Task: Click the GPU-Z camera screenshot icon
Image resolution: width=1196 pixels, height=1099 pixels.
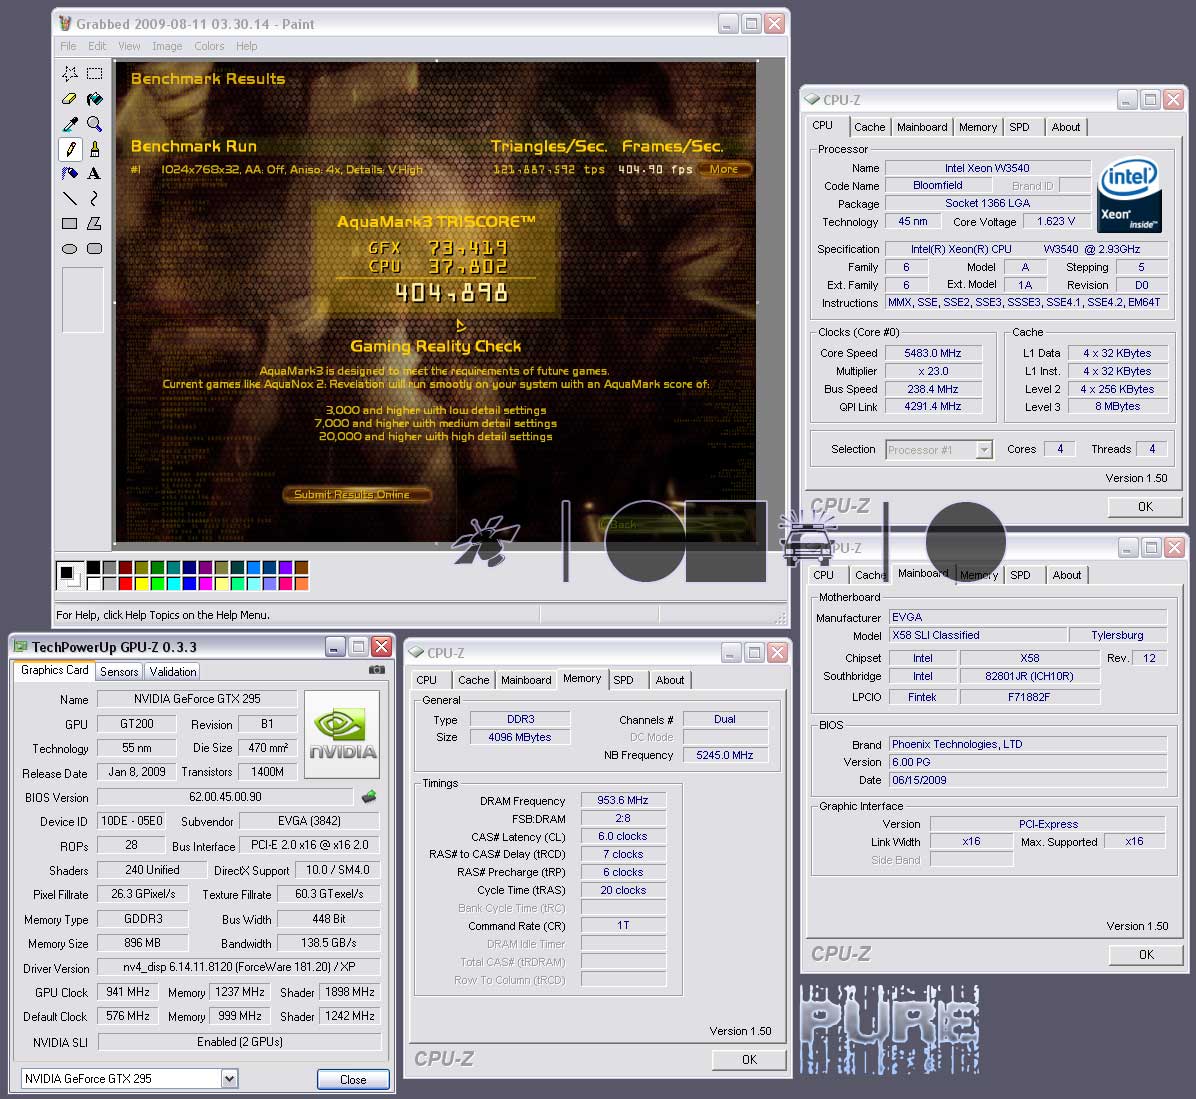Action: tap(377, 670)
